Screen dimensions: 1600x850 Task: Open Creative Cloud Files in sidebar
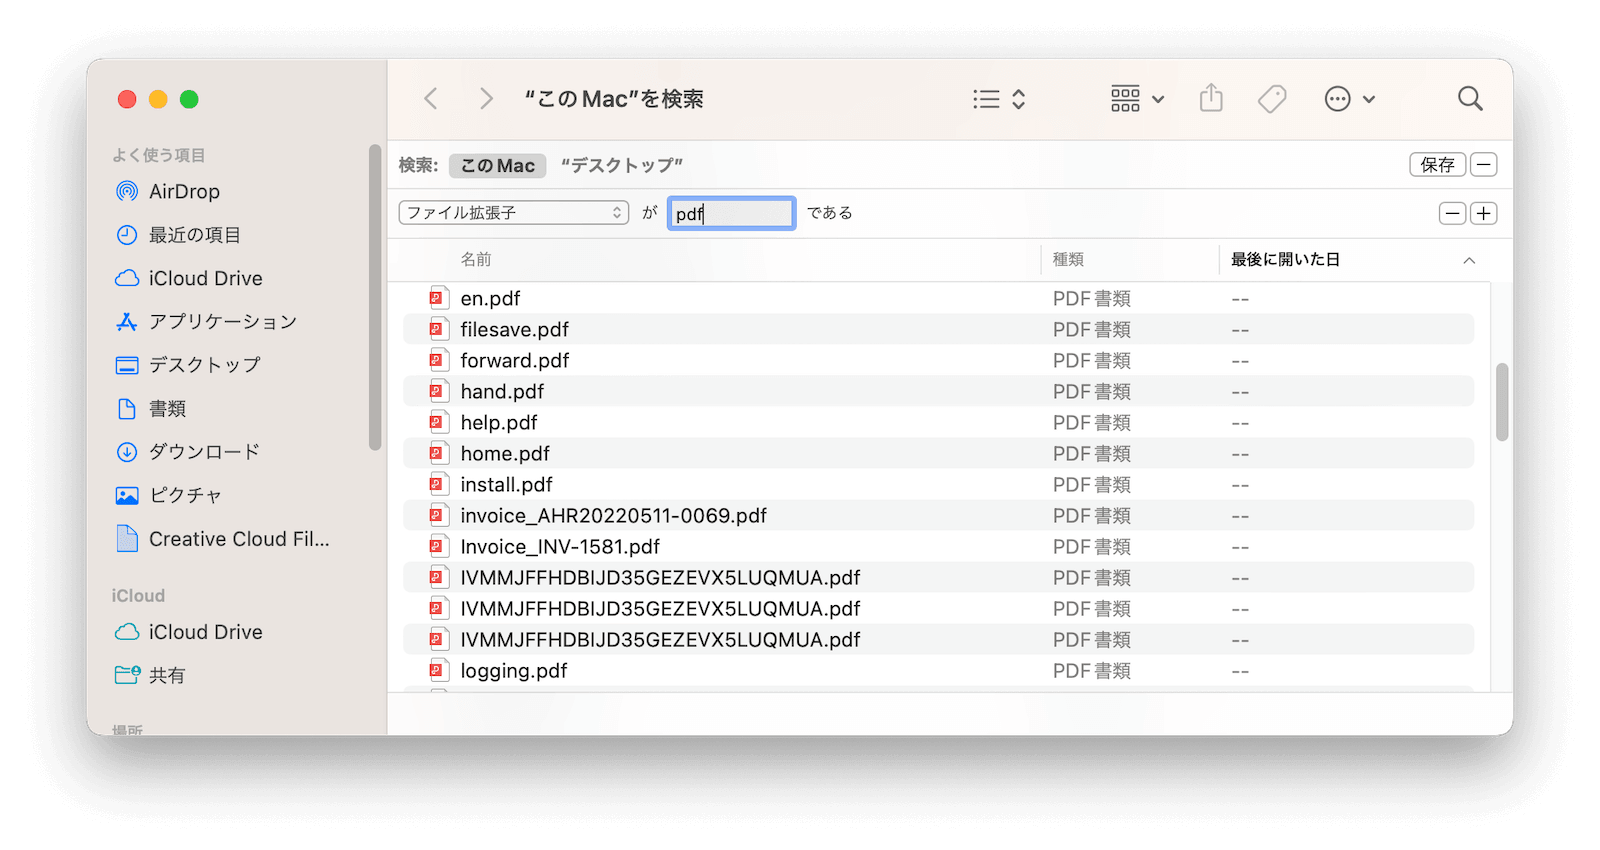click(239, 539)
